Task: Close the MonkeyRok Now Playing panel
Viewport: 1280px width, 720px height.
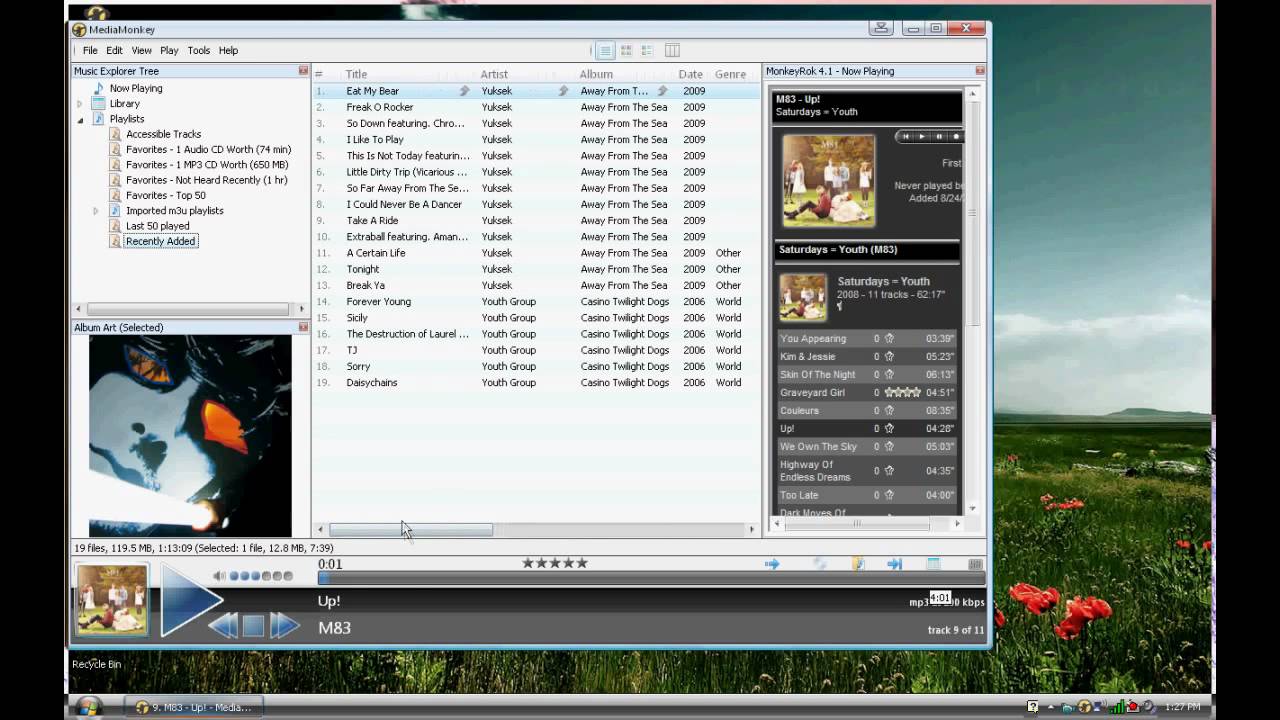Action: 980,71
